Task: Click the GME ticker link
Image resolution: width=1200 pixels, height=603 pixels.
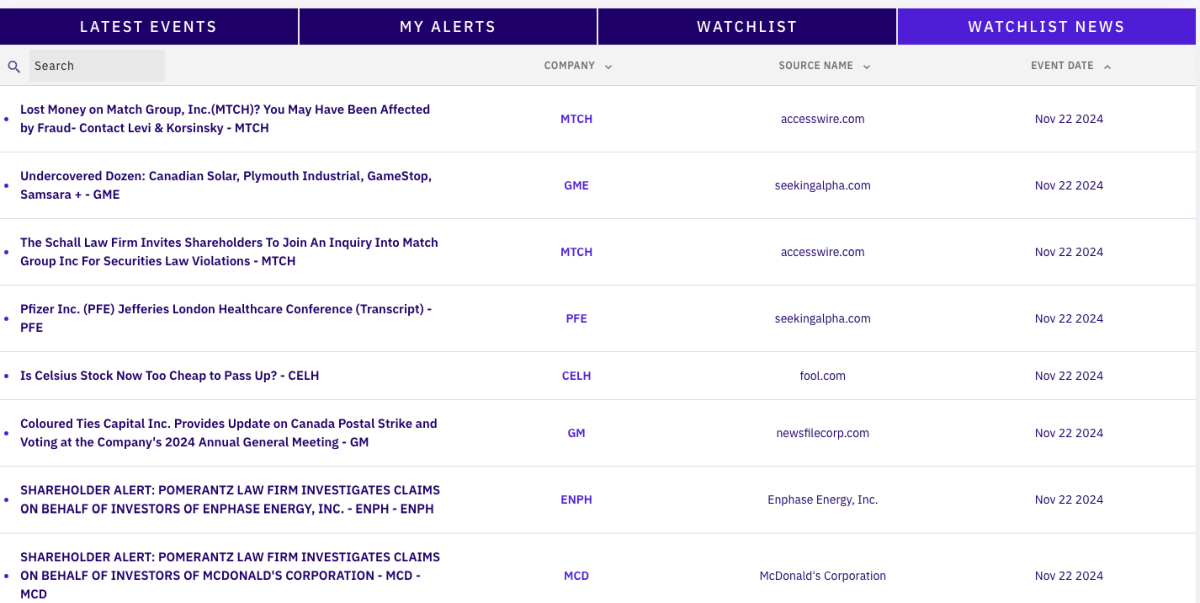Action: coord(576,185)
